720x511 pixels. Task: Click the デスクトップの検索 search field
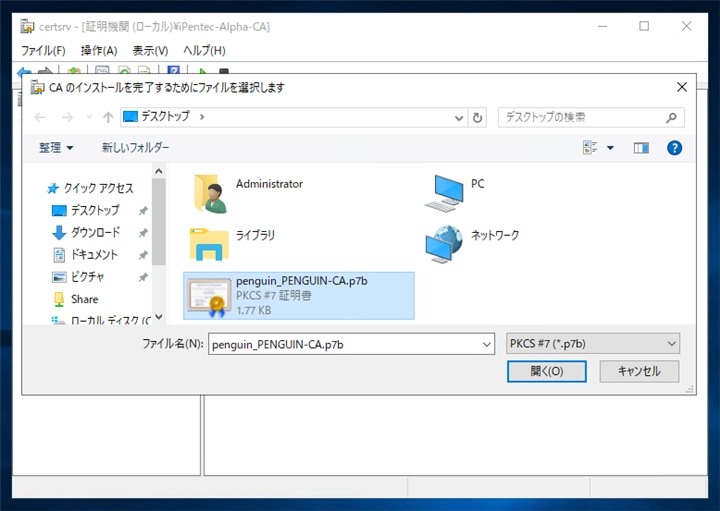[x=583, y=118]
